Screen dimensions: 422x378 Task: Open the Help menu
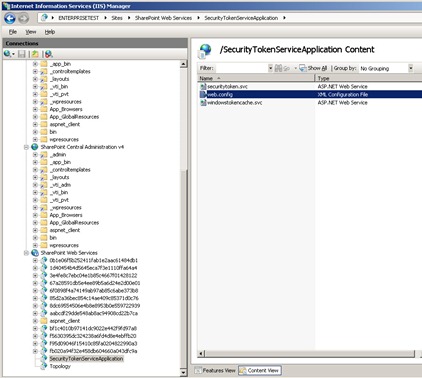(x=50, y=32)
